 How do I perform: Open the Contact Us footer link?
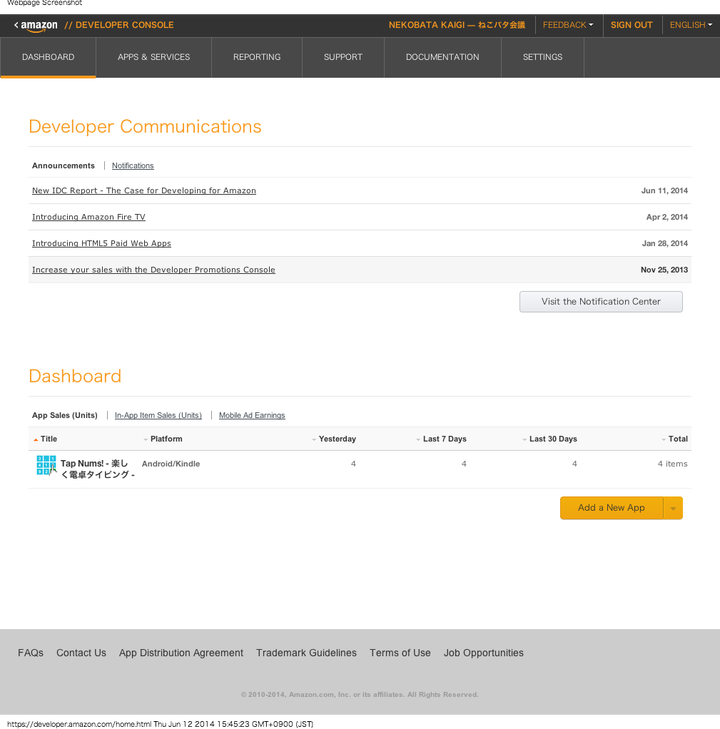[81, 653]
